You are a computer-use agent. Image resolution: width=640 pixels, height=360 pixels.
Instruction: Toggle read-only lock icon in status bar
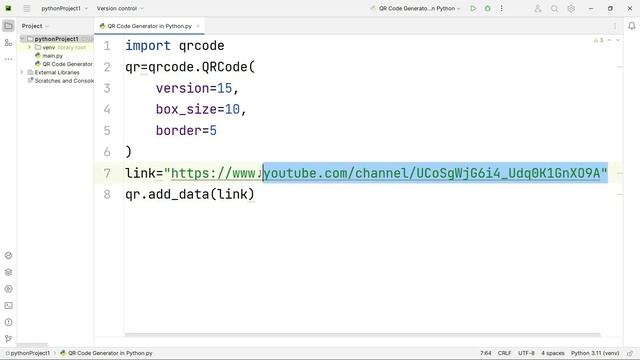[x=630, y=353]
